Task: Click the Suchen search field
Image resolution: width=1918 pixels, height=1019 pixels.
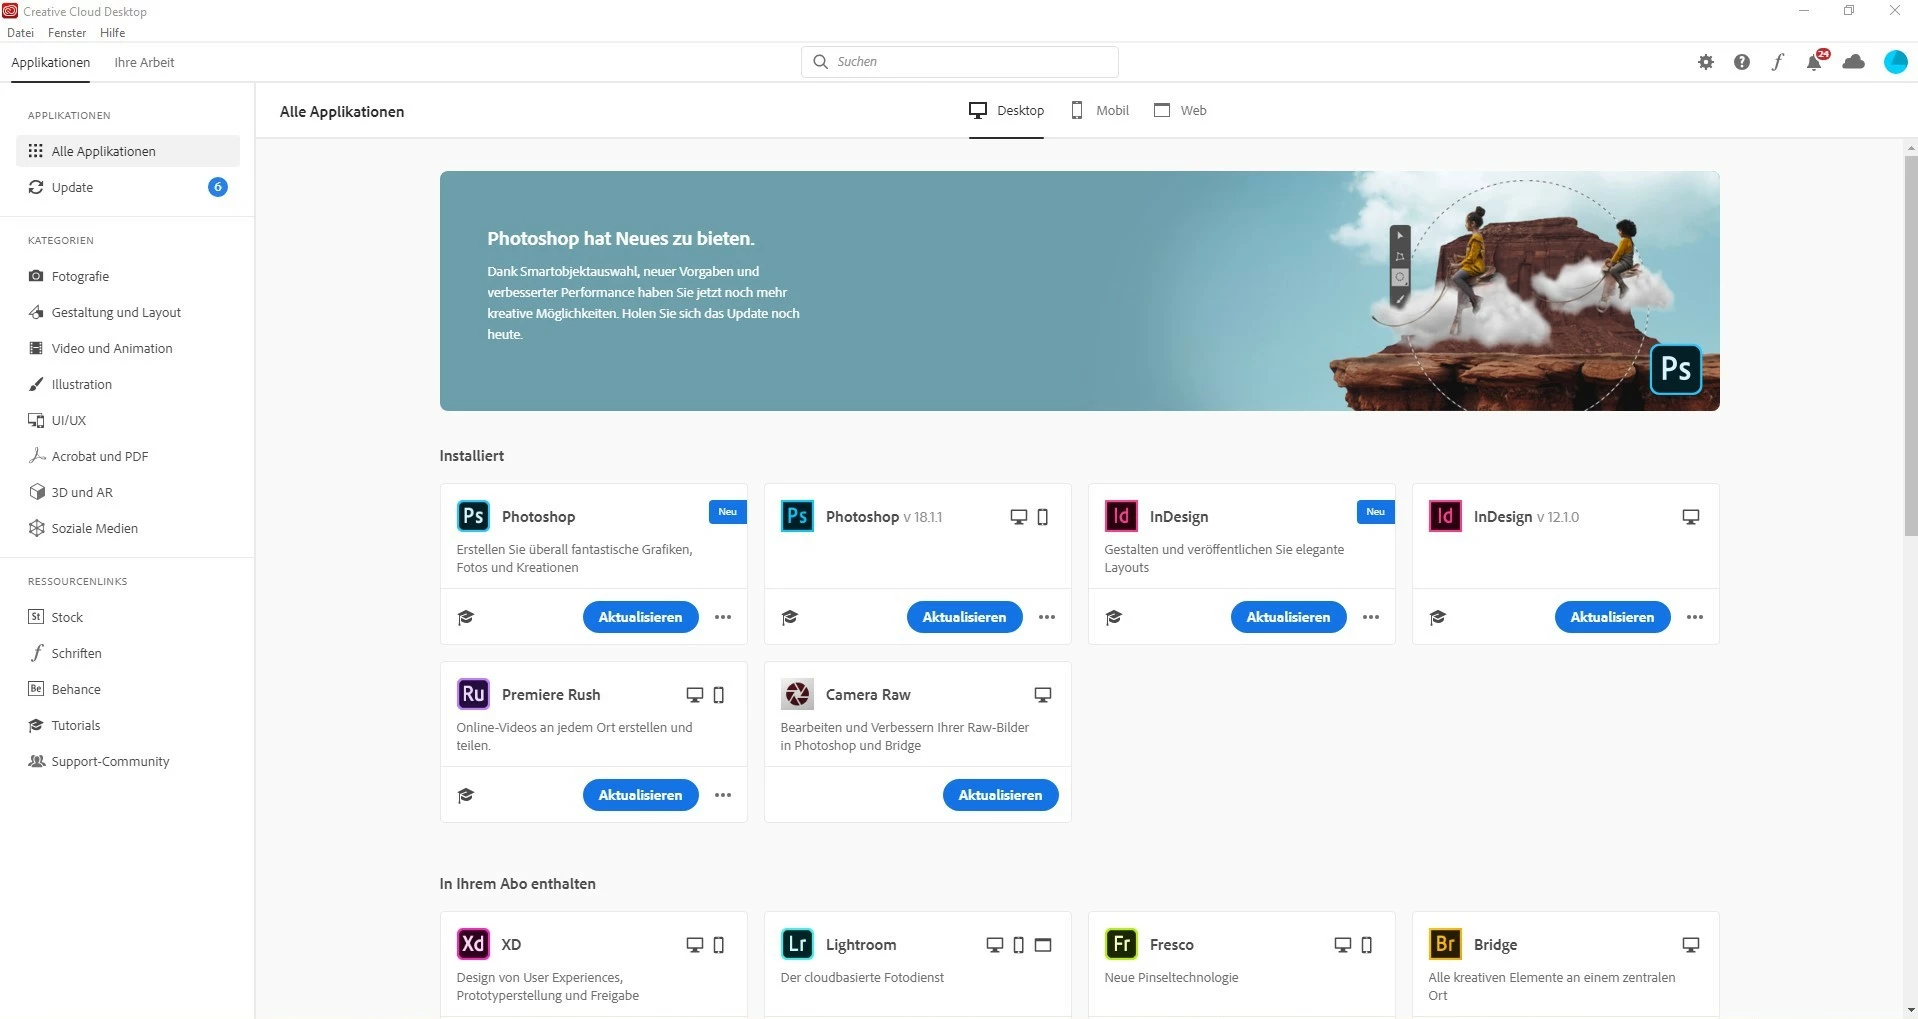Action: [x=959, y=62]
